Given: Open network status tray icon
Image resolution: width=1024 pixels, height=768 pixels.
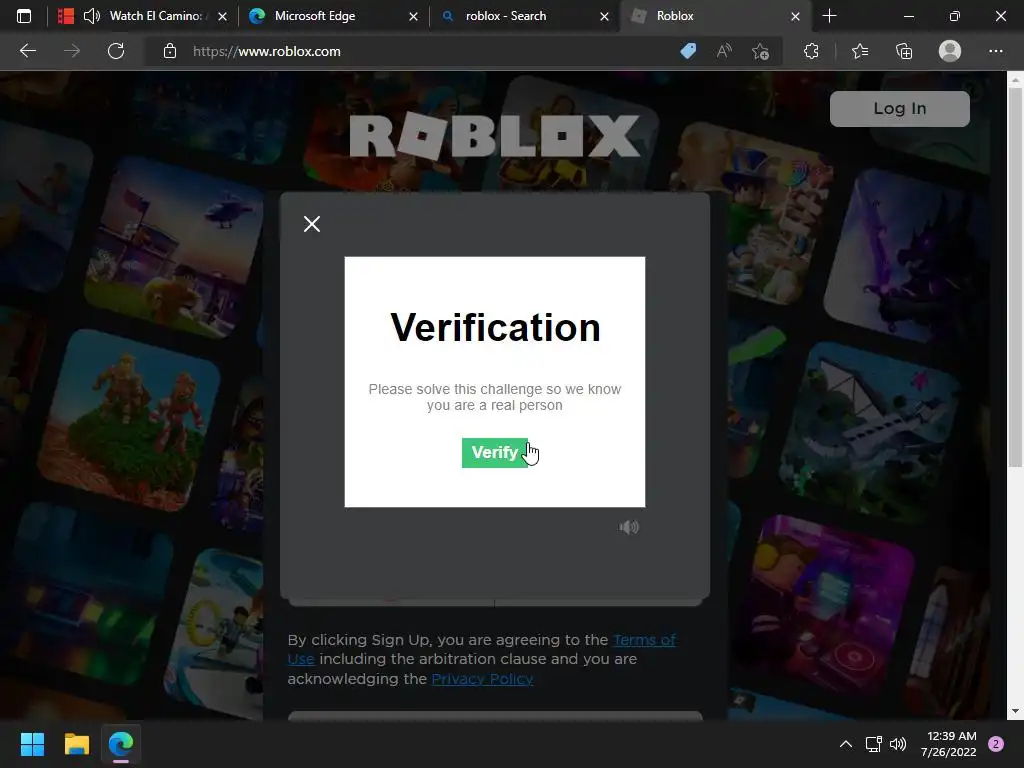Looking at the screenshot, I should click(873, 744).
